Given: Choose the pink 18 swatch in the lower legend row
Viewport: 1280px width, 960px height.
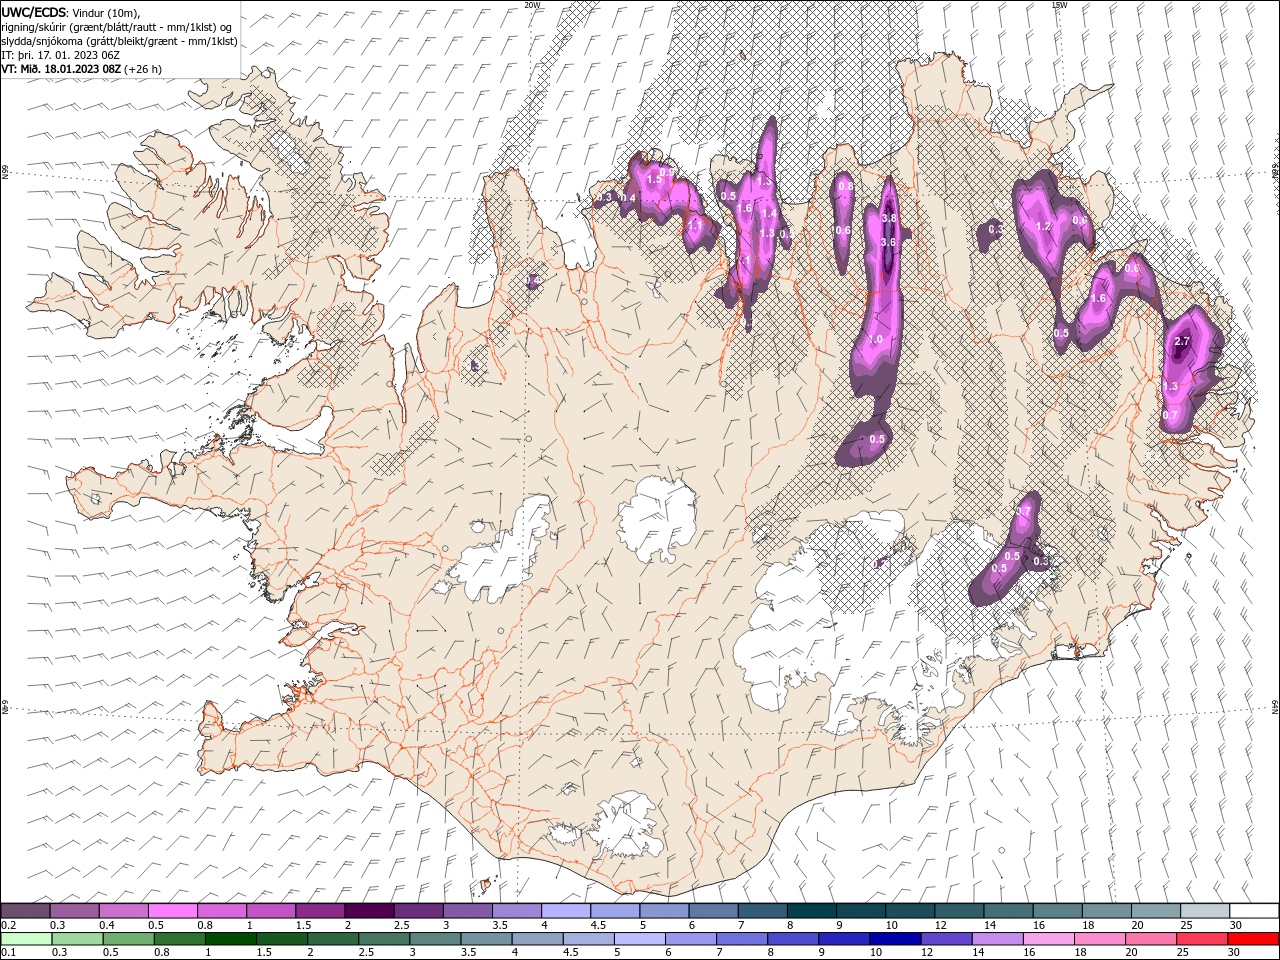Looking at the screenshot, I should pyautogui.click(x=1099, y=939).
